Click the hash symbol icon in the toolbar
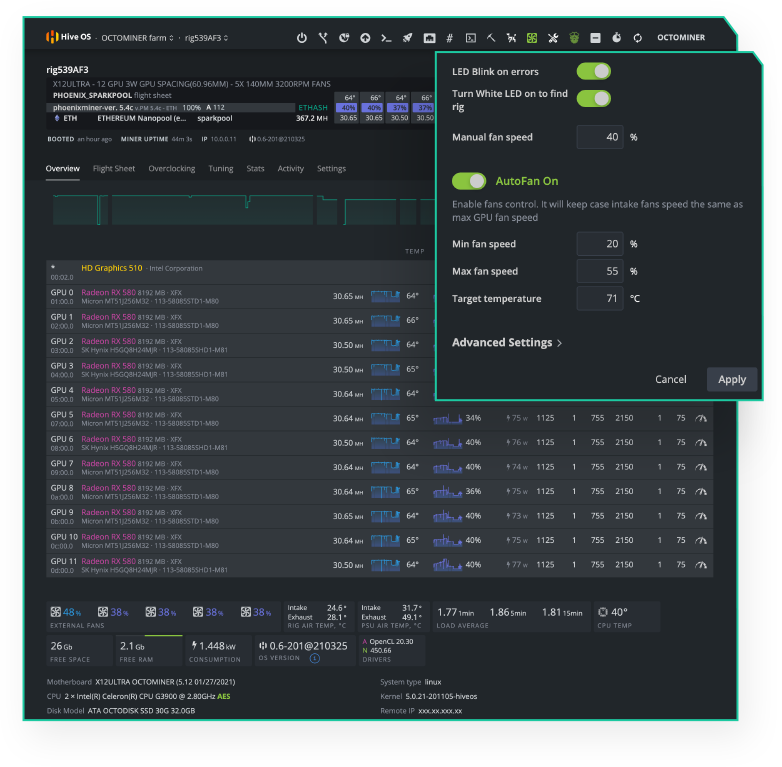 (x=449, y=38)
